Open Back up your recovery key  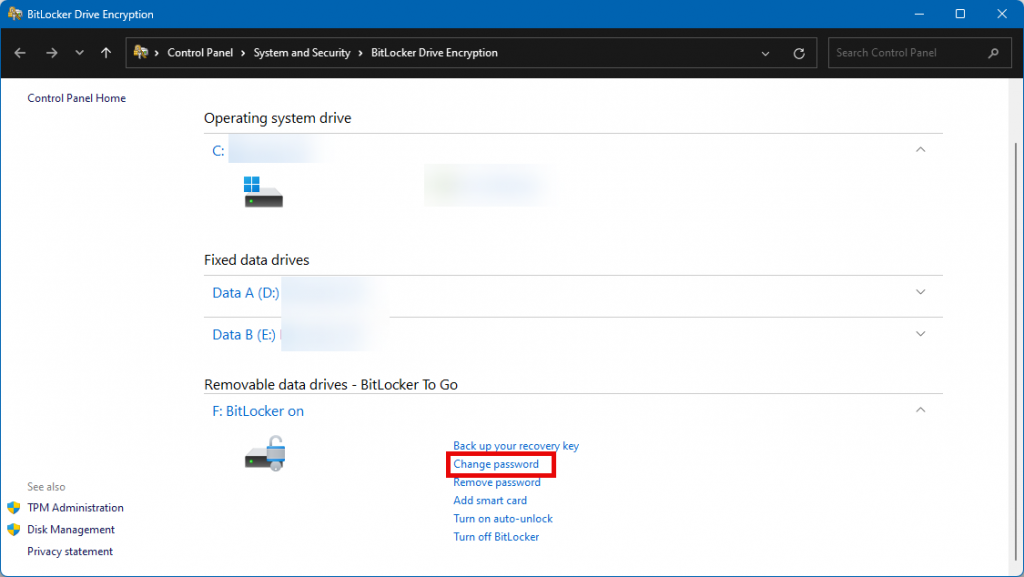point(516,446)
